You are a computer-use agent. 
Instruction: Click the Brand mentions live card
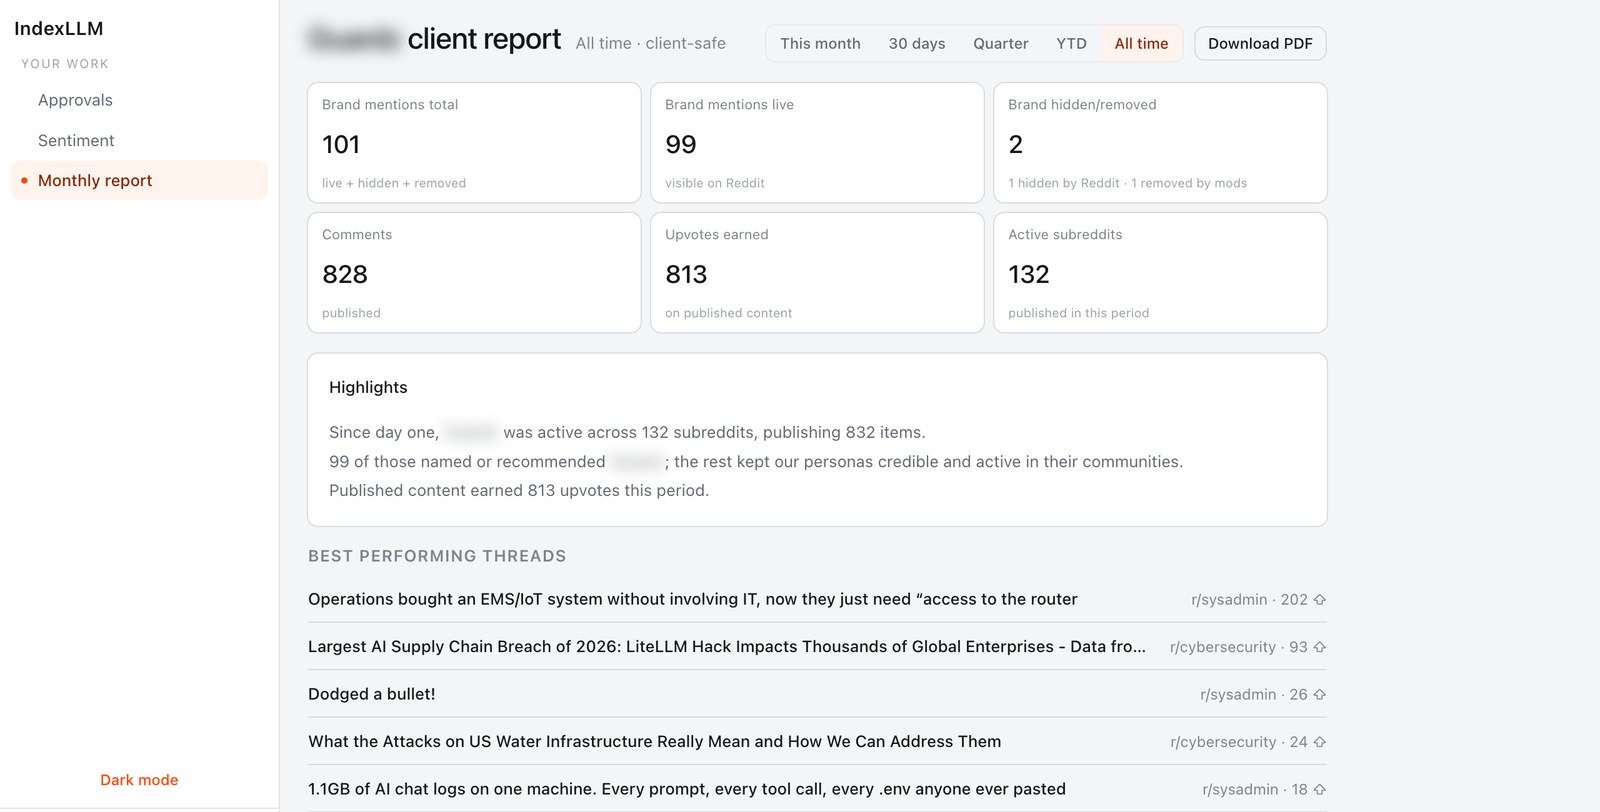[x=817, y=143]
